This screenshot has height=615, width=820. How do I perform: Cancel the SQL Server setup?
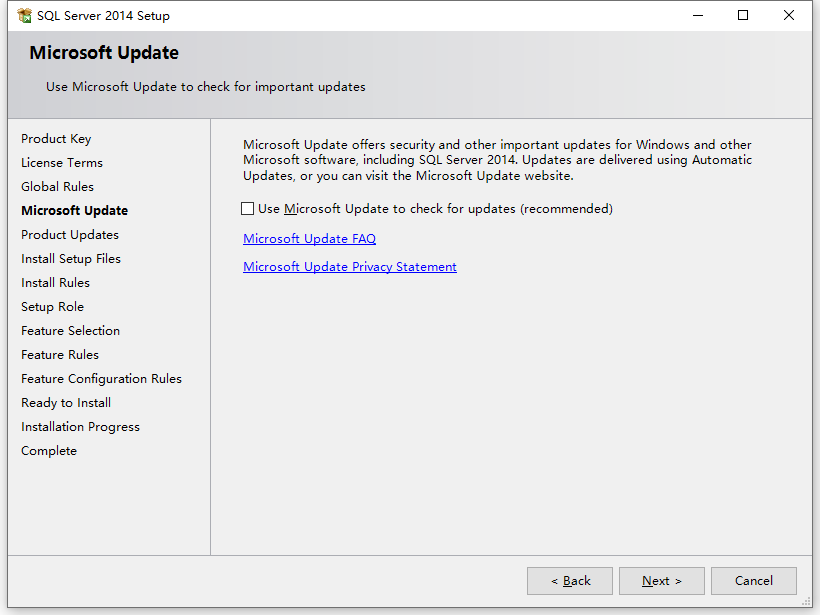[754, 581]
